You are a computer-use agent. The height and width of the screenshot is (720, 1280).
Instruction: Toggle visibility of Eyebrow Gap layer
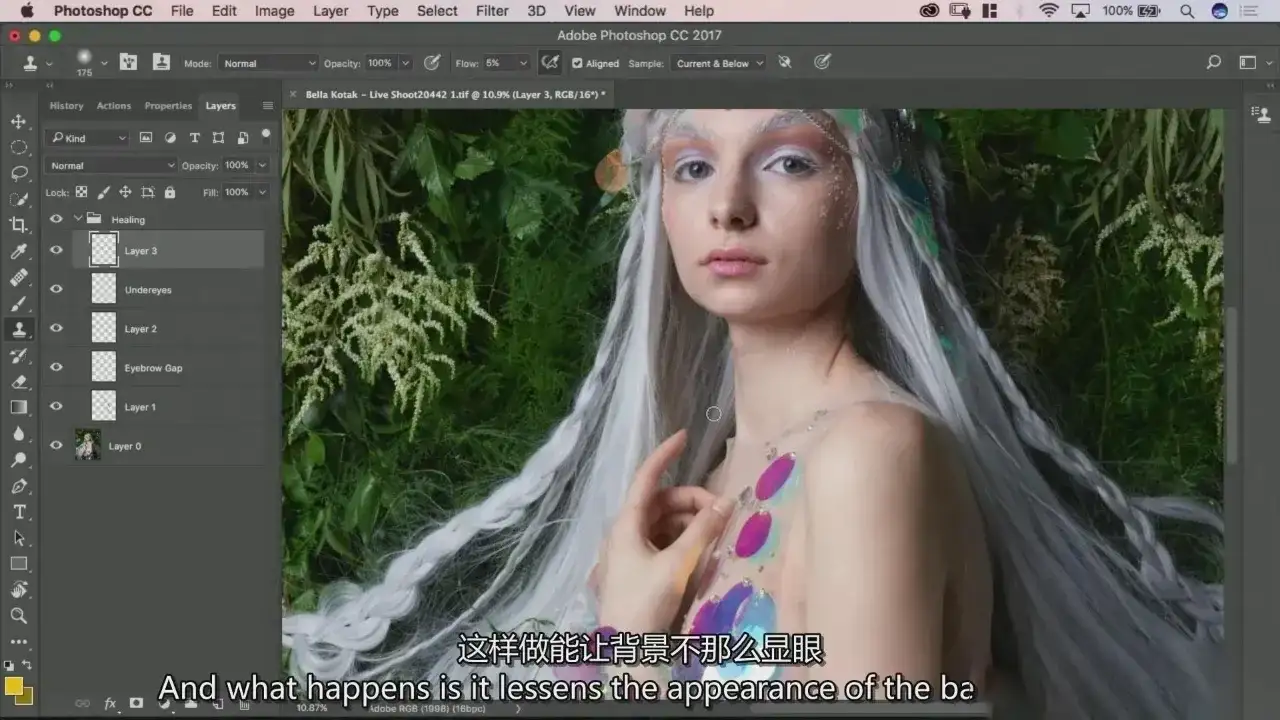[x=56, y=367]
